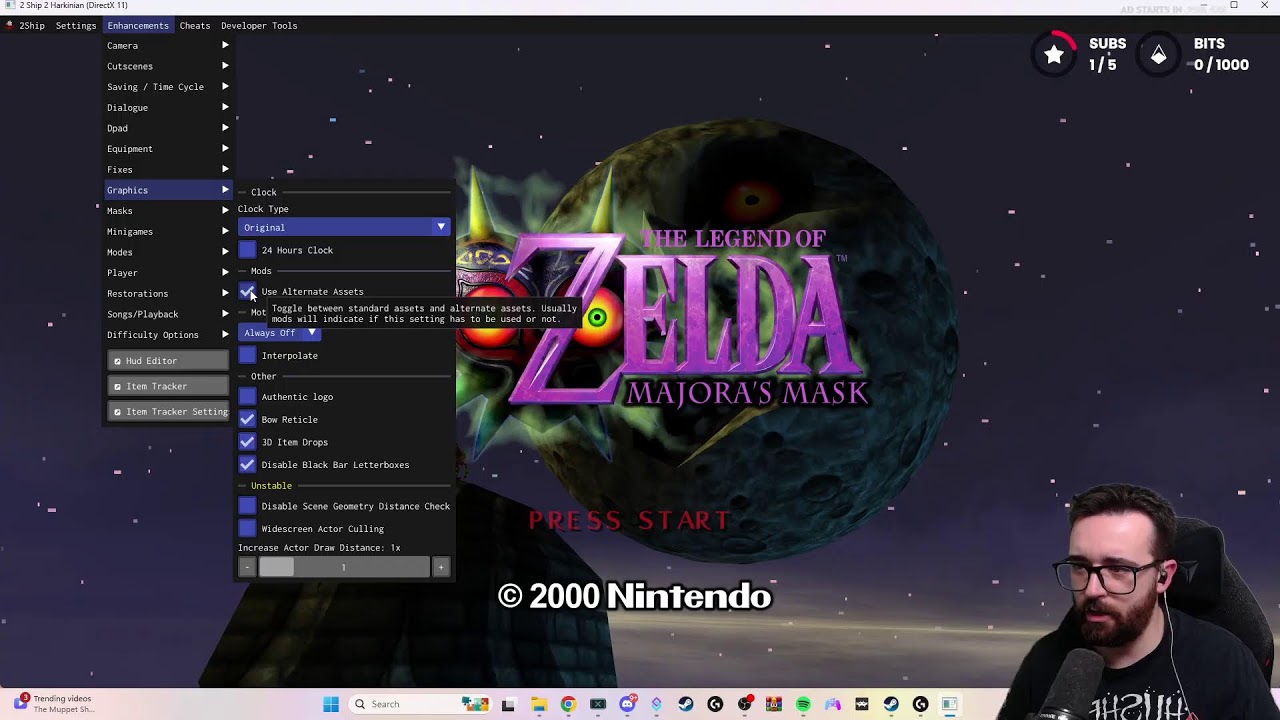Open the Settings menu
The width and height of the screenshot is (1280, 720).
tap(76, 25)
